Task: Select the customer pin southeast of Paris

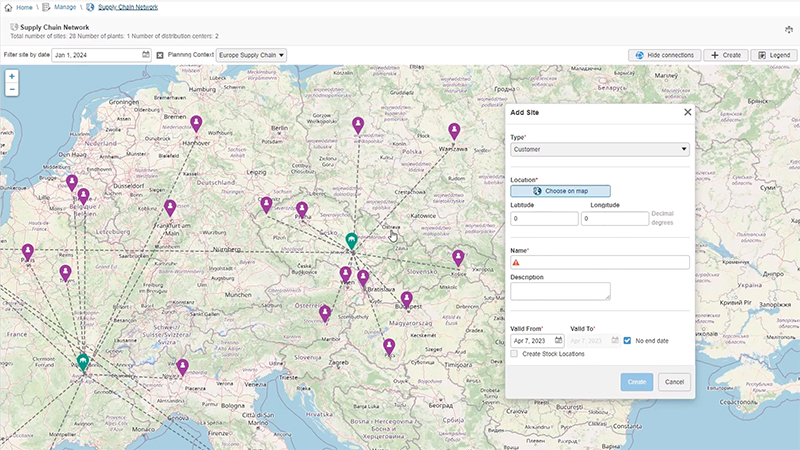Action: (65, 273)
